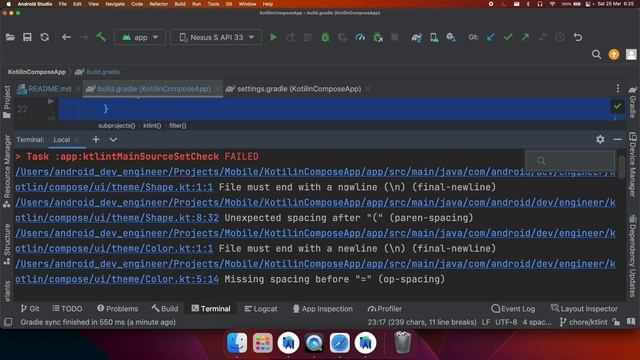Screen dimensions: 640x360
Task: Sync project with Gradle files icon
Action: (x=416, y=38)
